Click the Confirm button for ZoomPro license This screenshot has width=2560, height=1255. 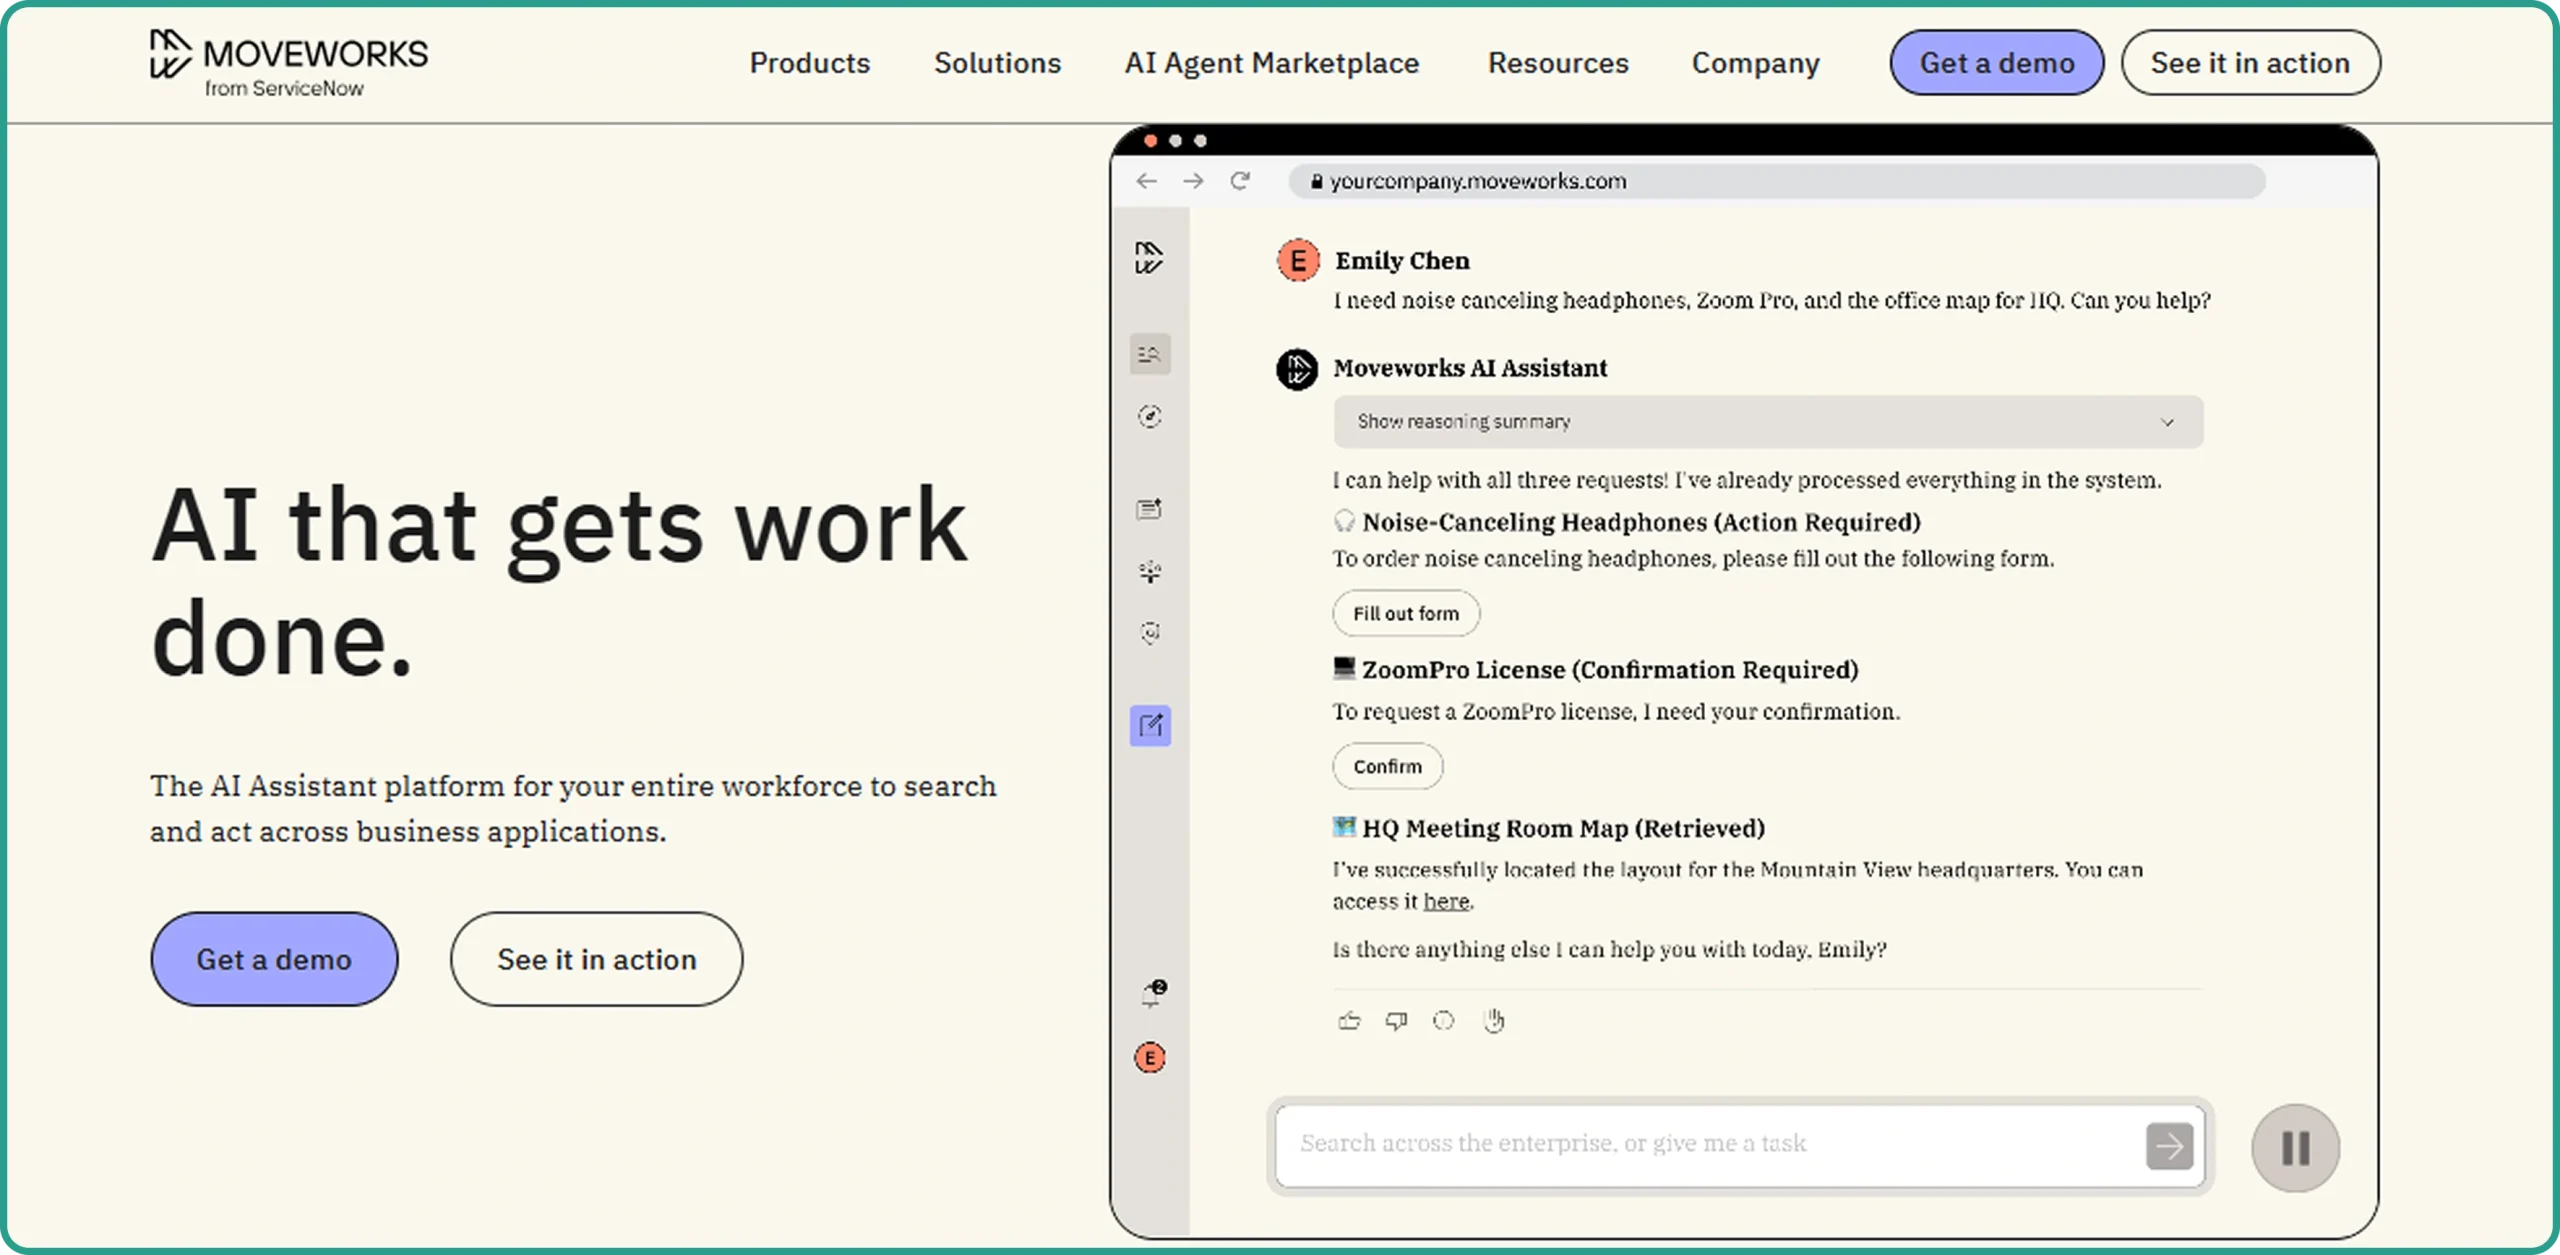coord(1387,766)
